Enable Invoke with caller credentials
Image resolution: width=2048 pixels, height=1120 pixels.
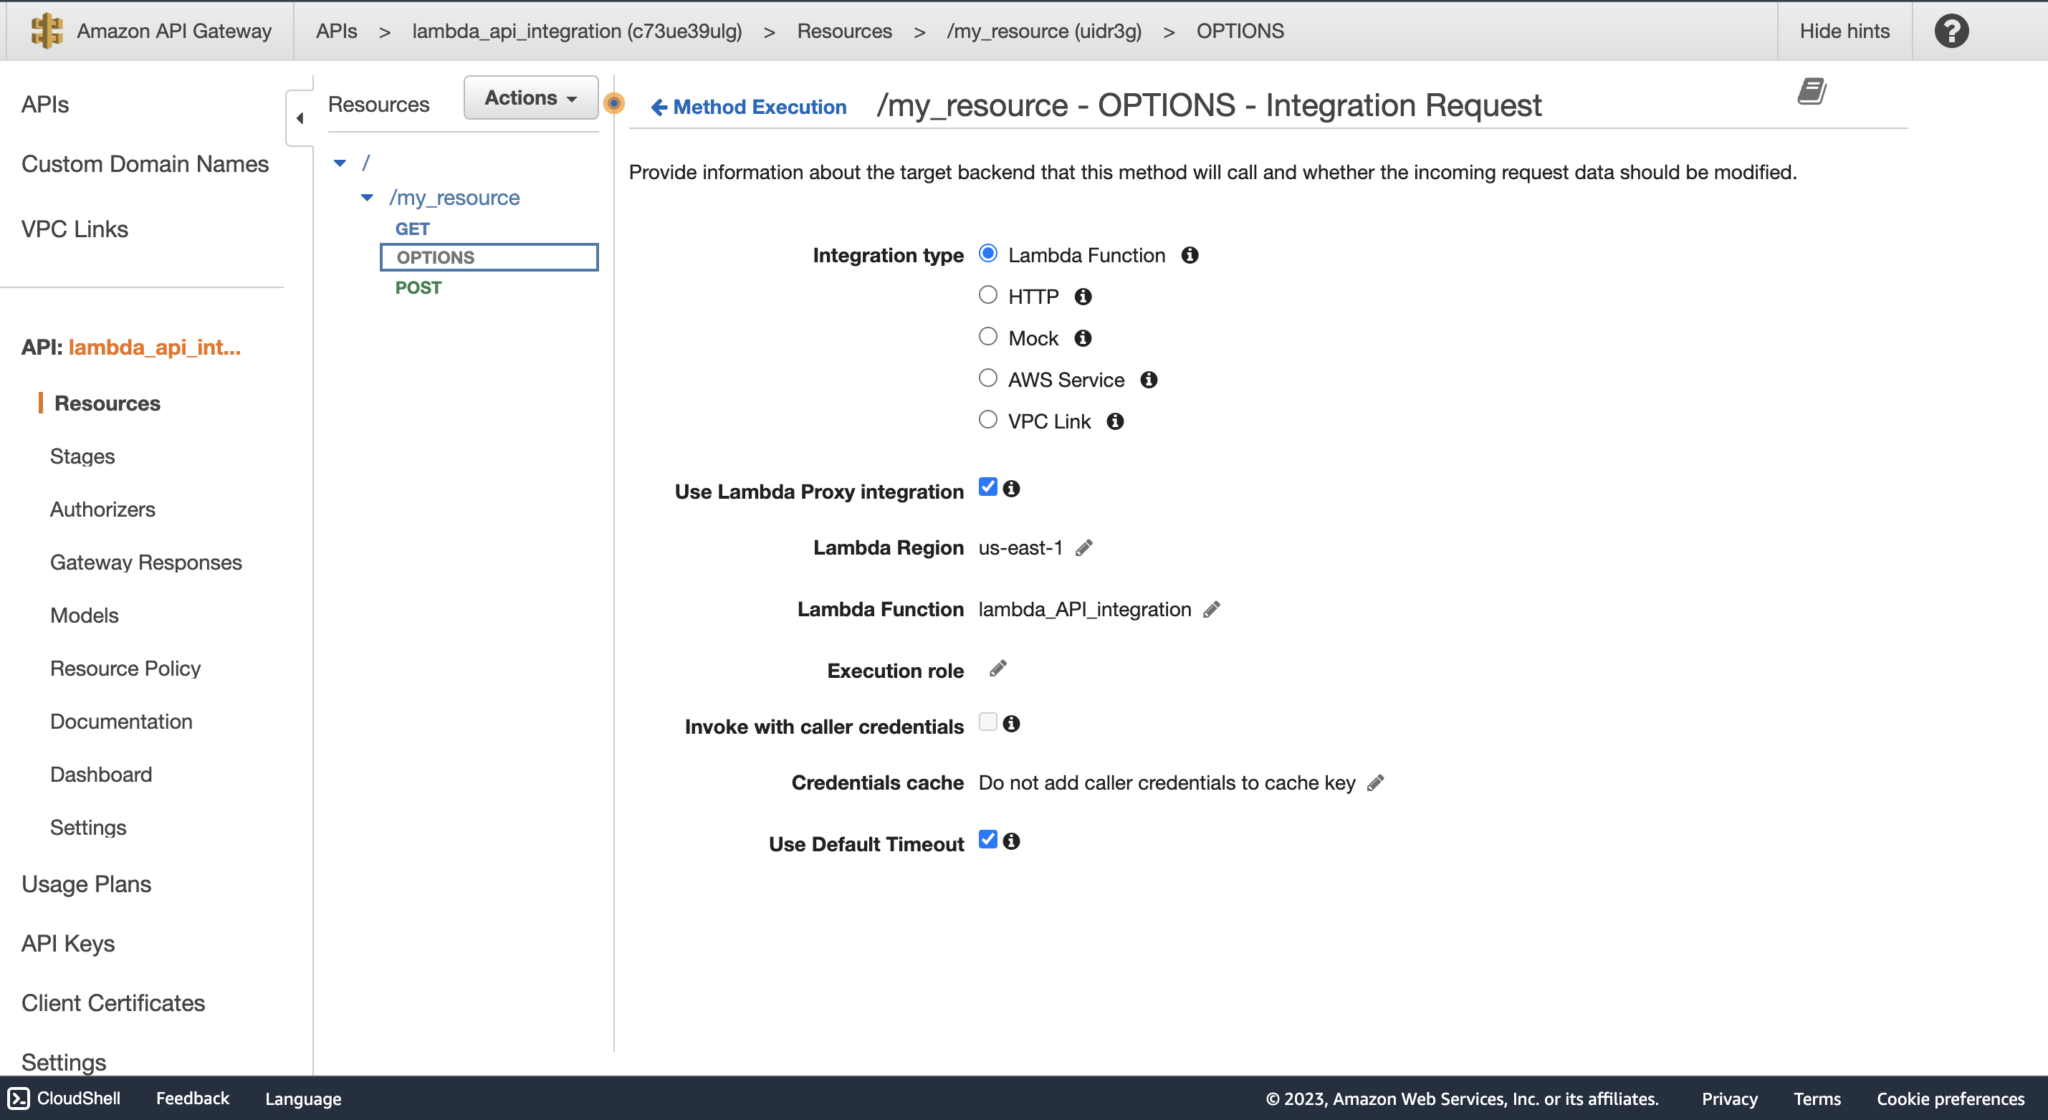tap(987, 722)
